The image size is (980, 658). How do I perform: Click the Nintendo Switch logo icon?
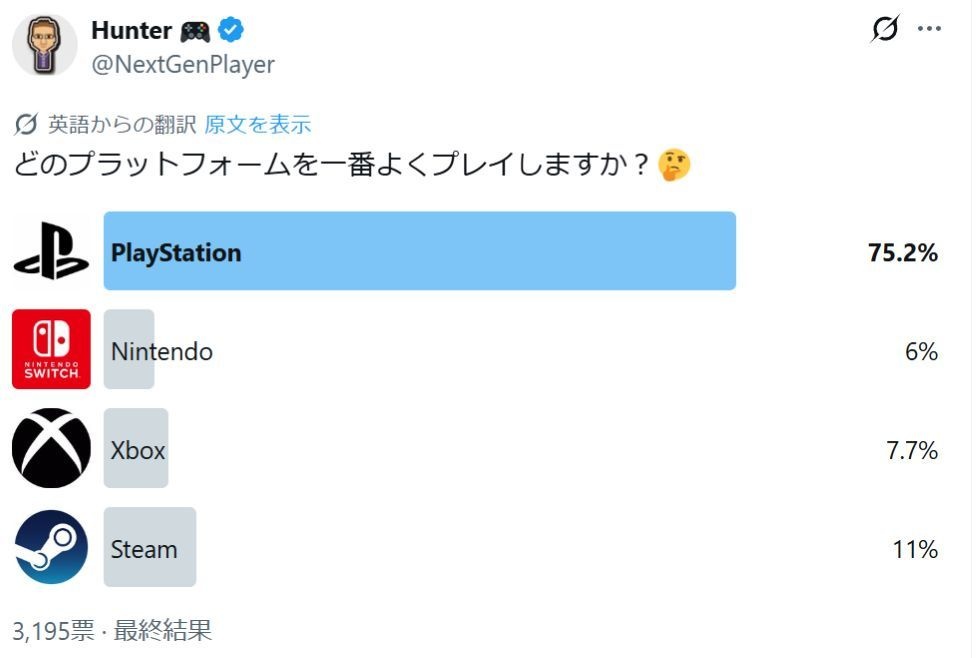coord(51,349)
